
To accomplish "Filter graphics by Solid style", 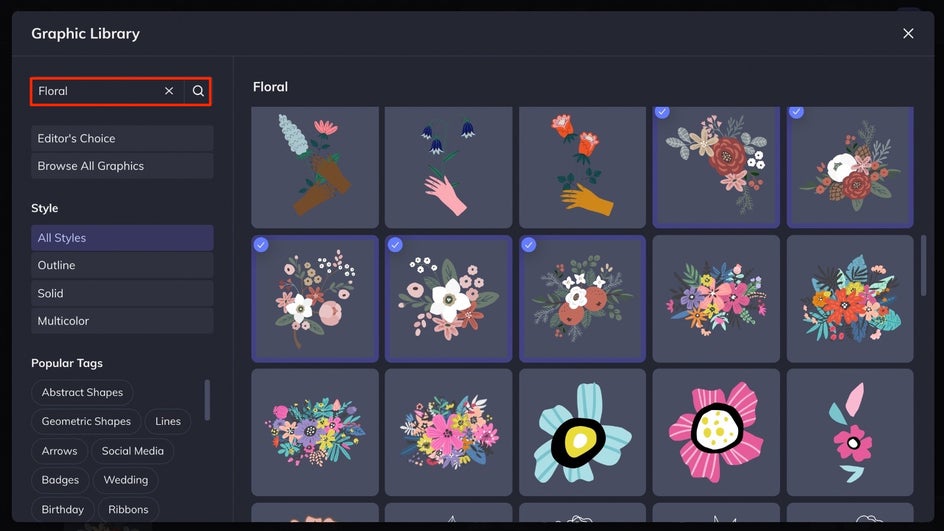I will click(x=122, y=293).
